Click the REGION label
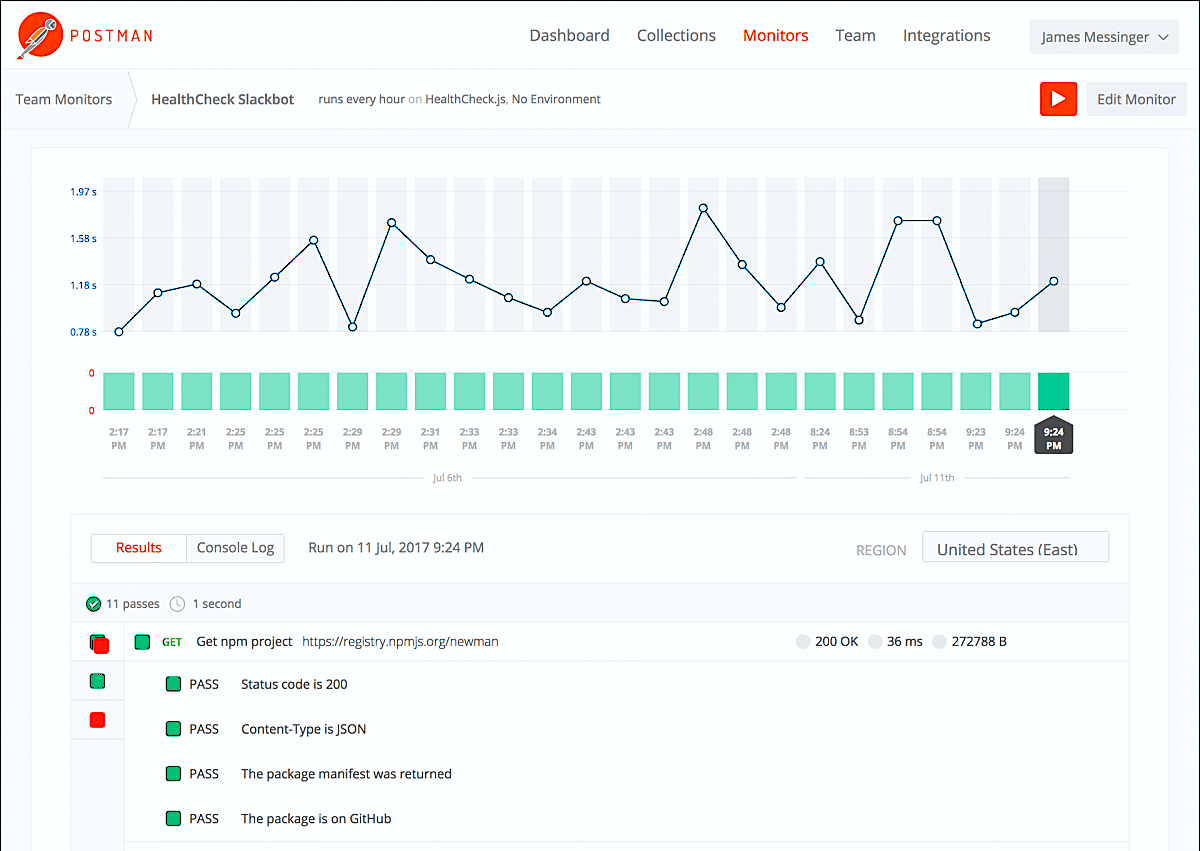This screenshot has width=1200, height=851. (x=881, y=550)
